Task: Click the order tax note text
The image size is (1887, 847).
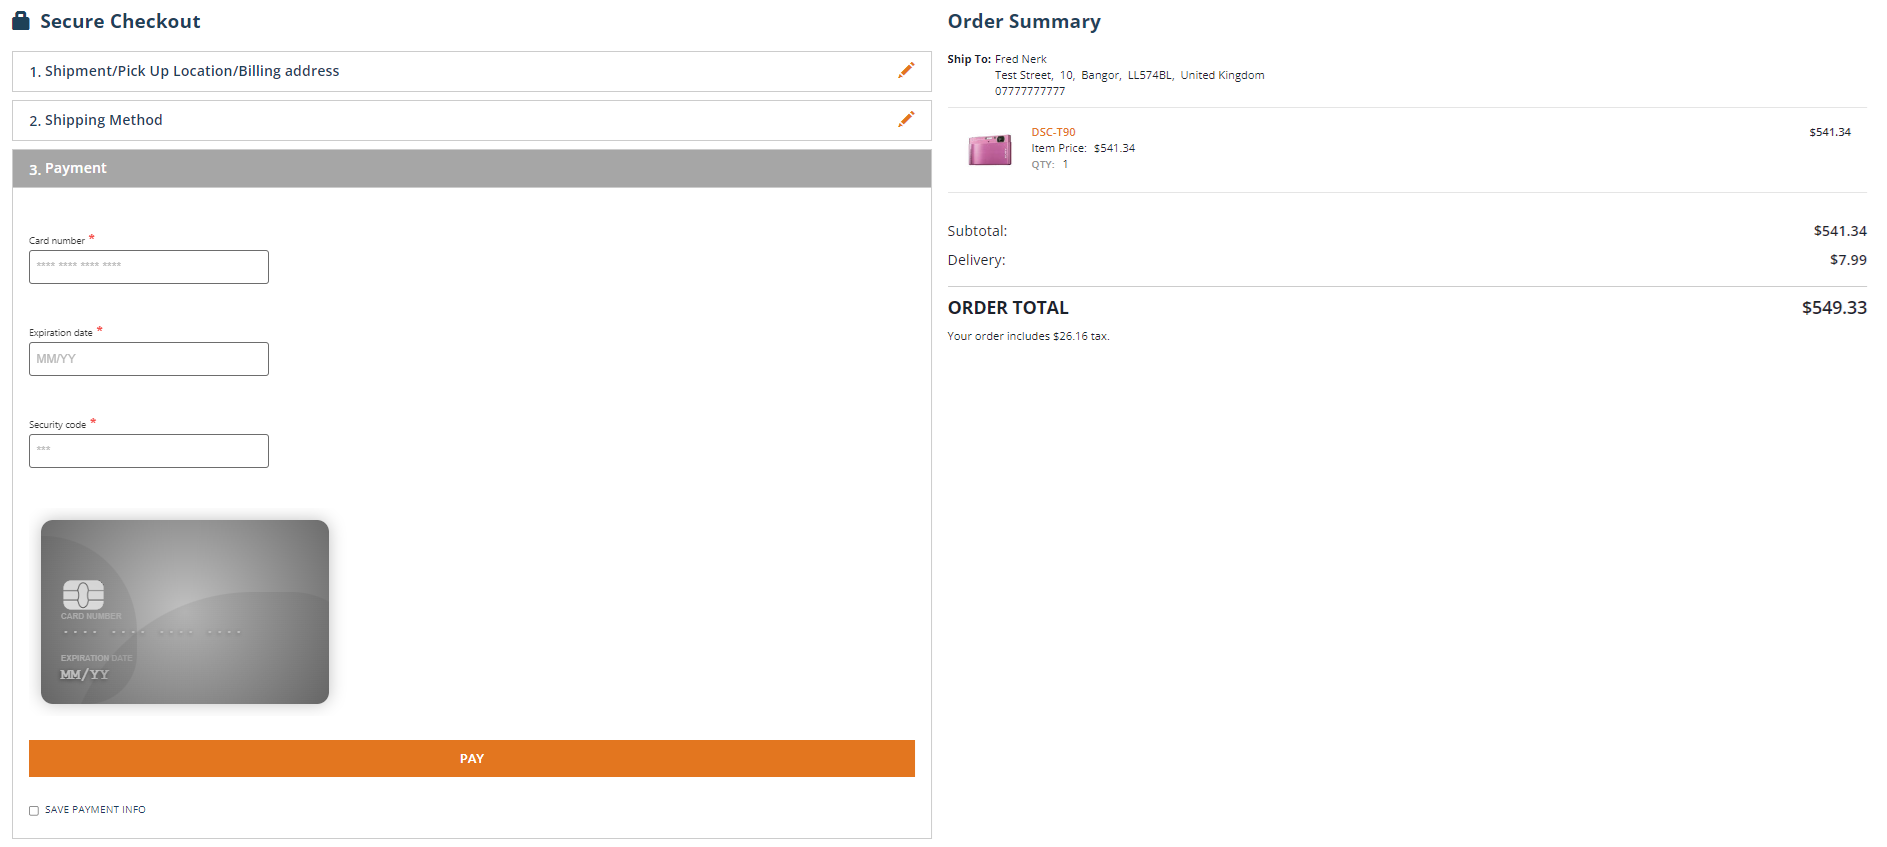Action: [1028, 336]
